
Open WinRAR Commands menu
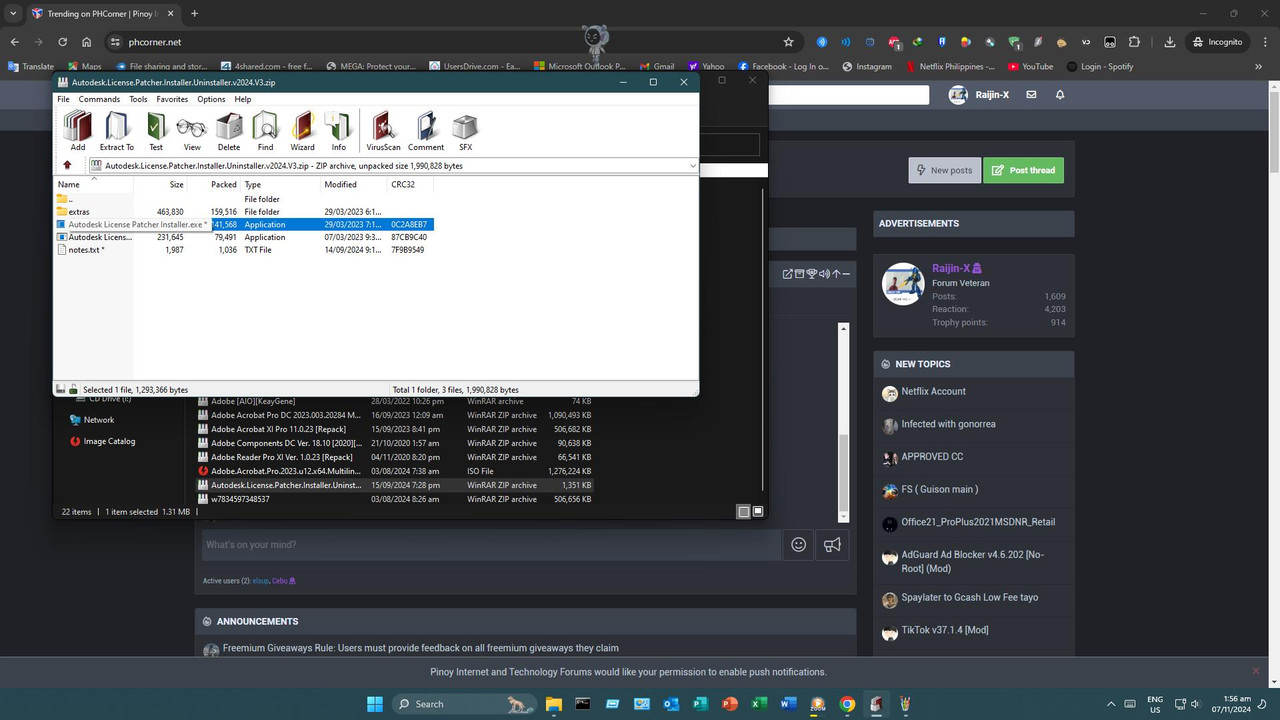[x=99, y=99]
